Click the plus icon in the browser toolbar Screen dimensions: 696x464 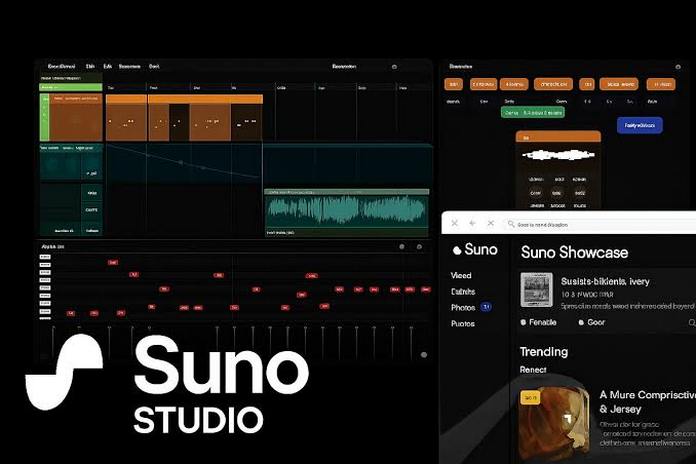[x=472, y=223]
